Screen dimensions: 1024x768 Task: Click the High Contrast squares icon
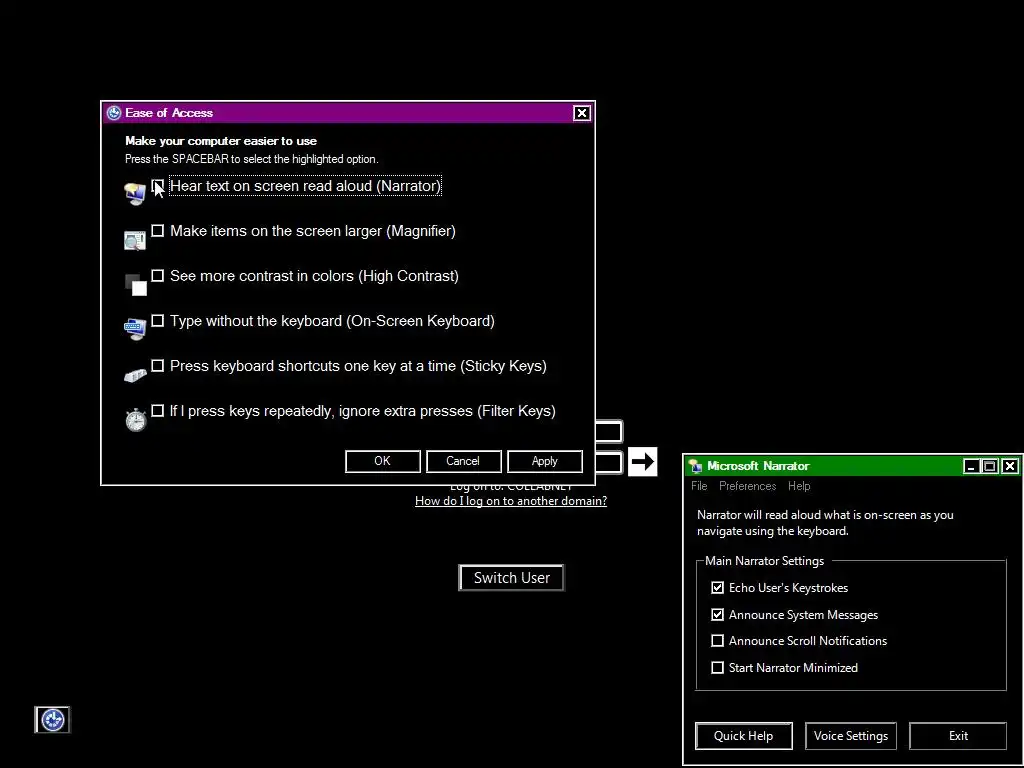tap(135, 285)
